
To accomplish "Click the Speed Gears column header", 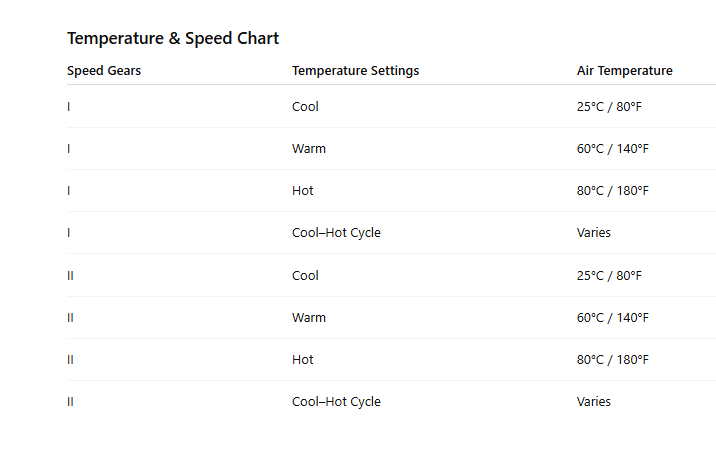I will coord(104,71).
